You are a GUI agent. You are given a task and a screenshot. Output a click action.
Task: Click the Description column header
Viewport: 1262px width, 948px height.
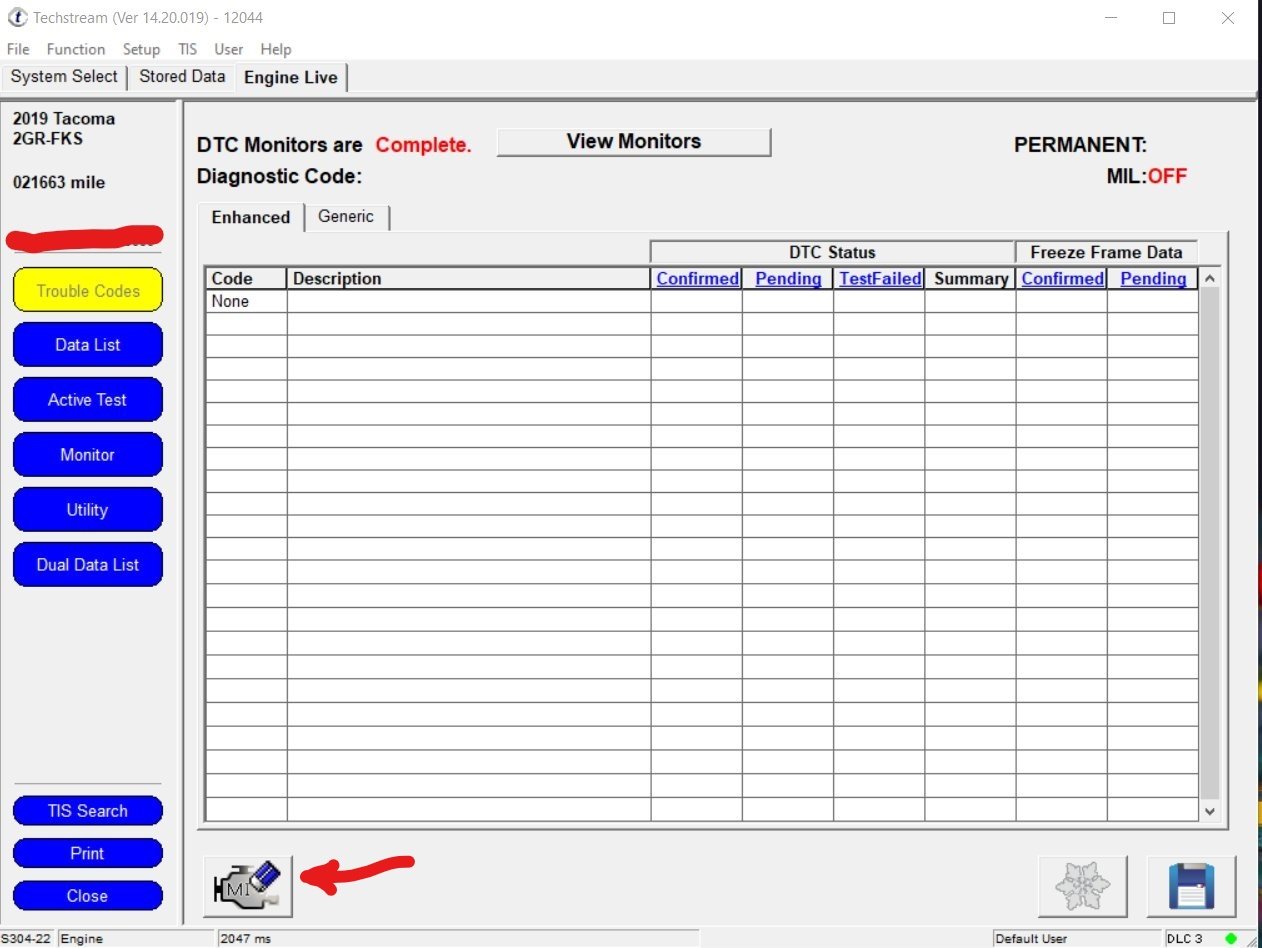click(x=469, y=279)
